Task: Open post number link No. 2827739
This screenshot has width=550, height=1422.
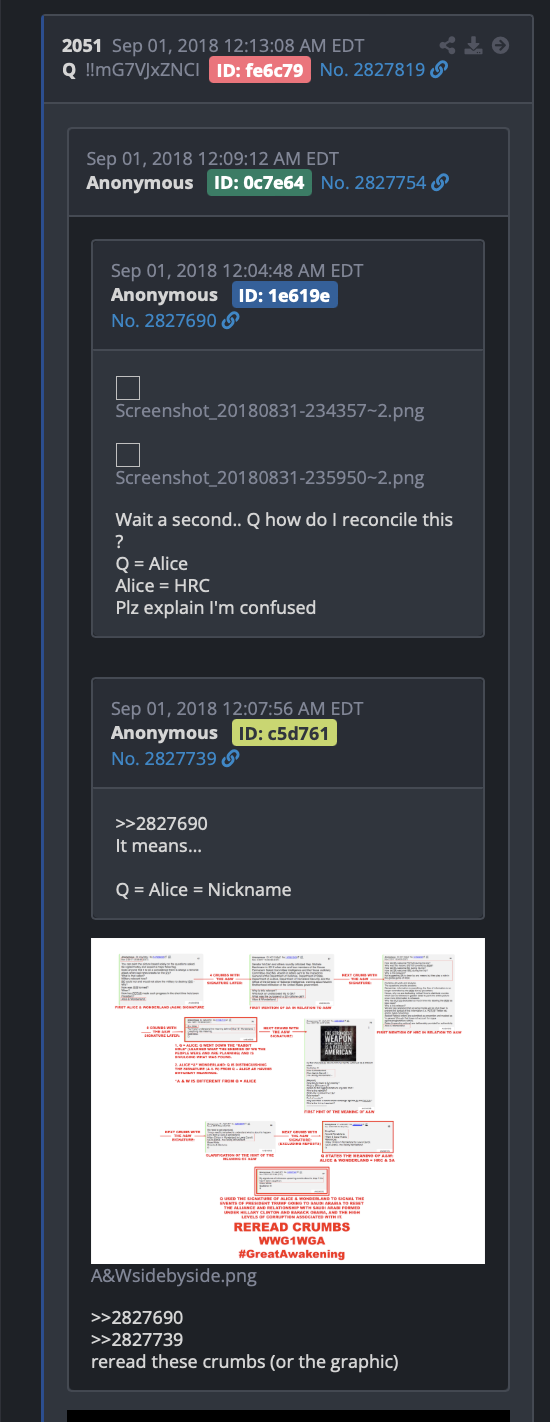Action: [164, 759]
